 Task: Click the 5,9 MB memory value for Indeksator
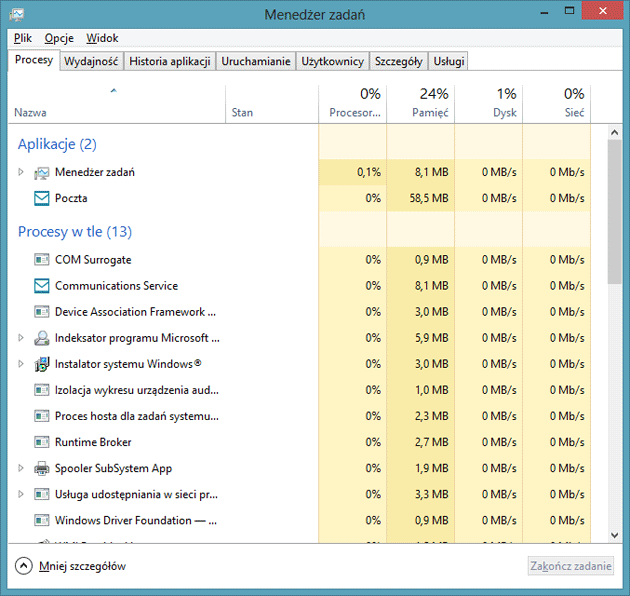[432, 338]
